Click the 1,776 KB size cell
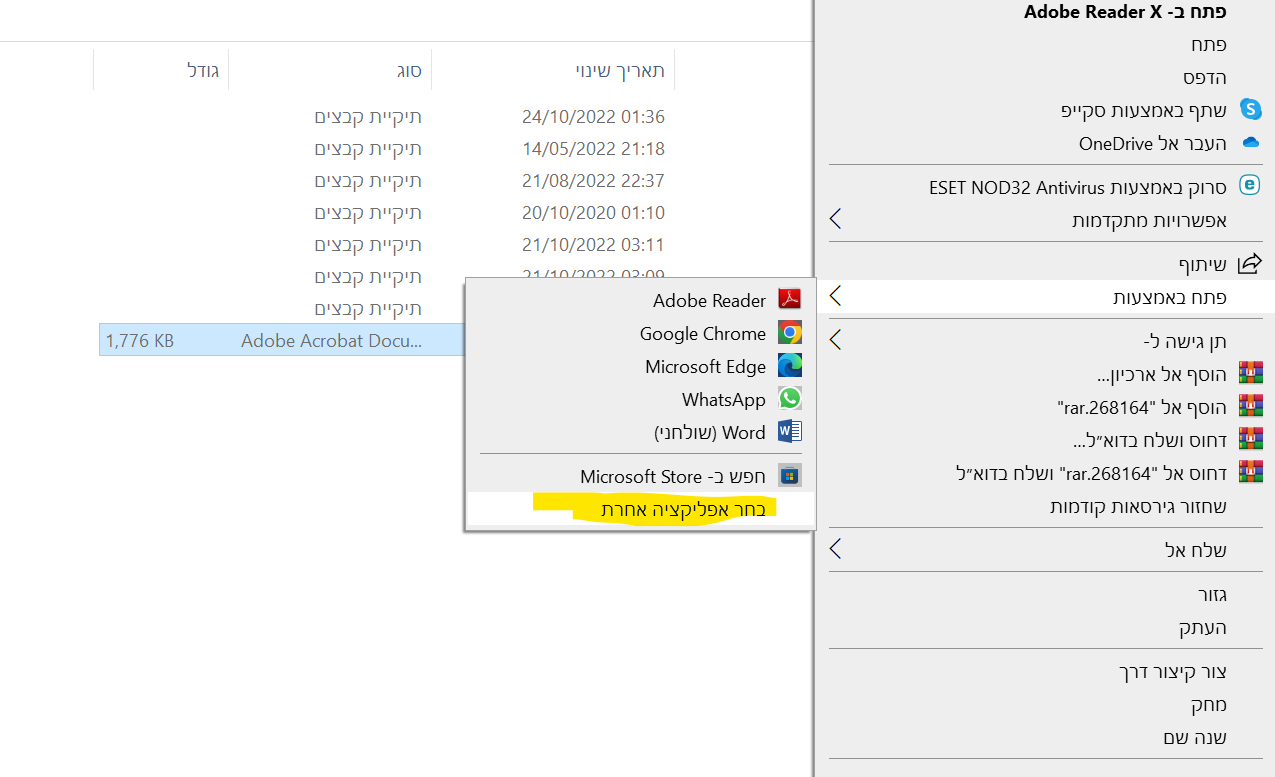 pyautogui.click(x=140, y=341)
